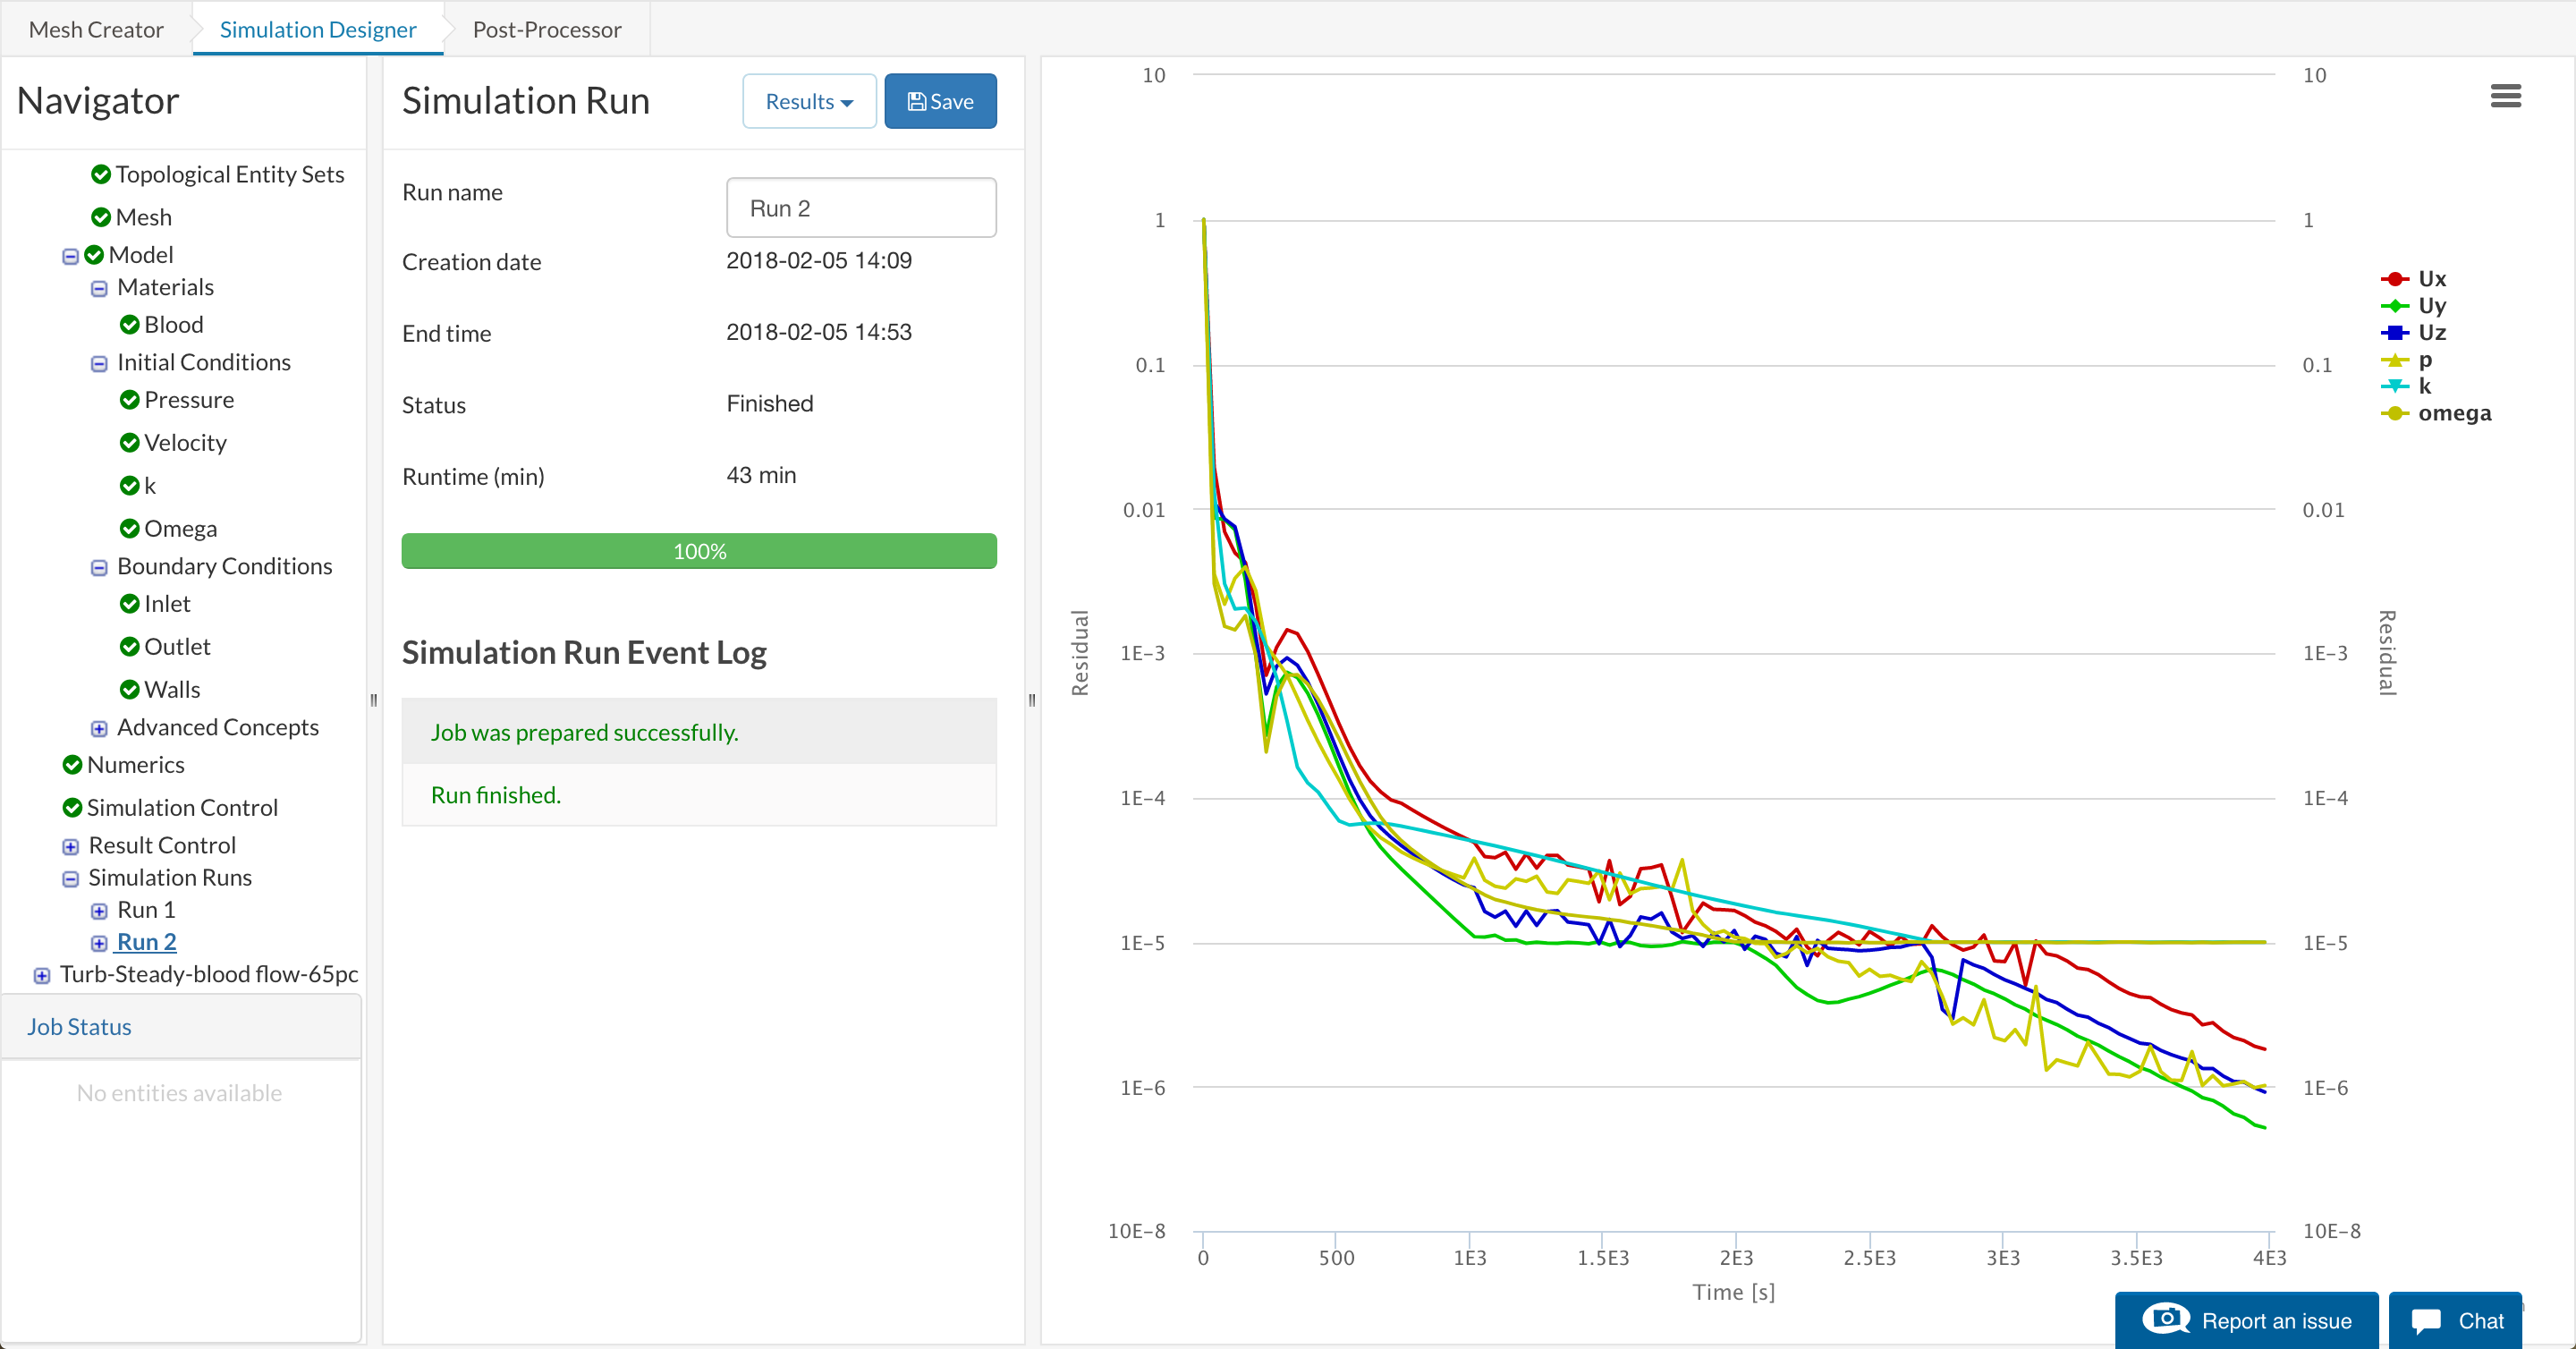Click the check icon next to Walls
This screenshot has width=2576, height=1349.
coord(129,689)
